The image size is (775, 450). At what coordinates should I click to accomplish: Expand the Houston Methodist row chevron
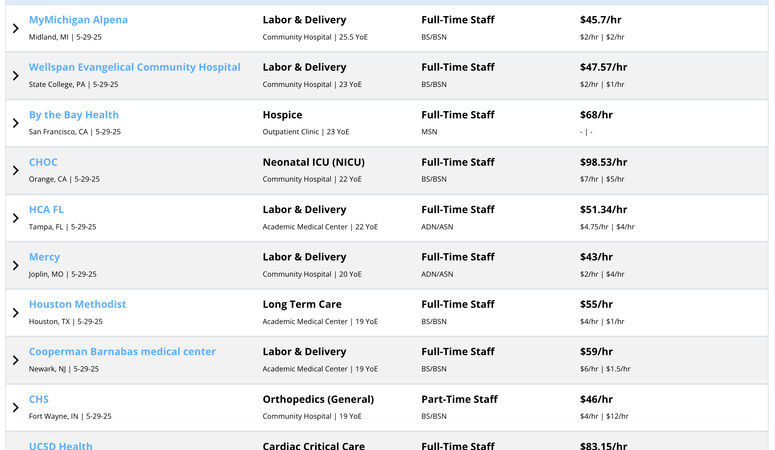16,313
